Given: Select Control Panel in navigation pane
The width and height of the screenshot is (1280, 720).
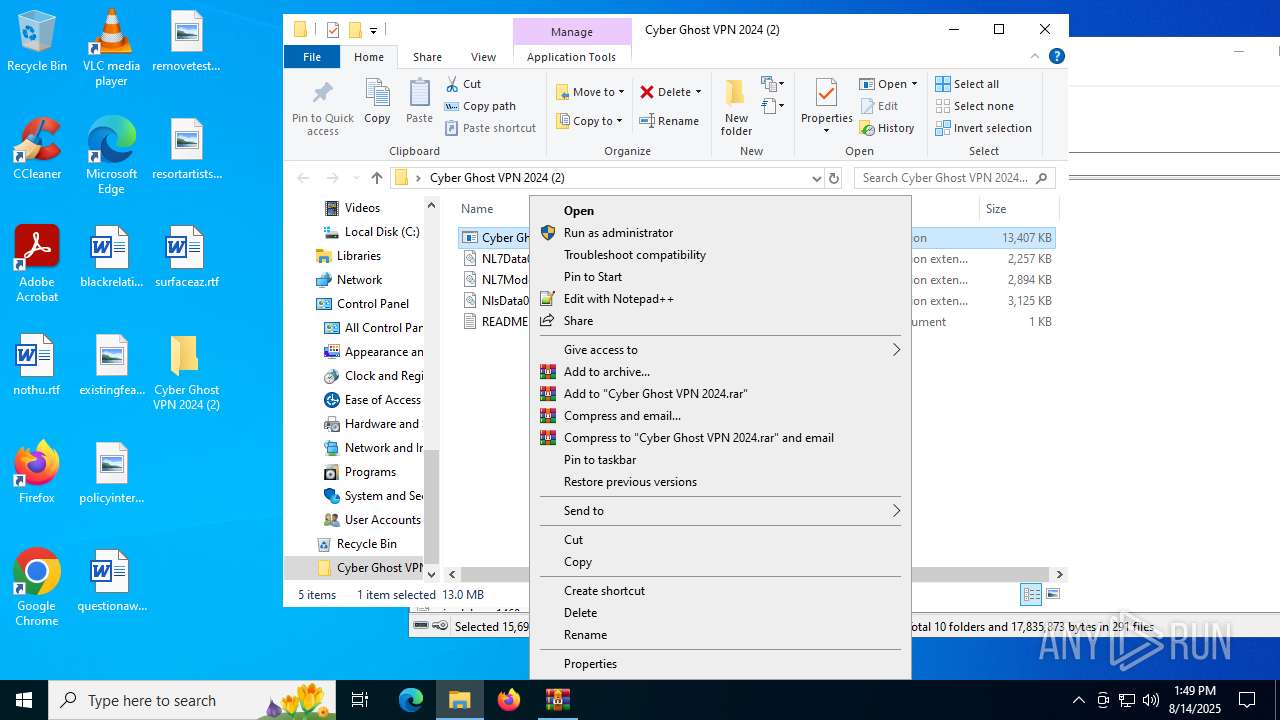Looking at the screenshot, I should click(363, 304).
